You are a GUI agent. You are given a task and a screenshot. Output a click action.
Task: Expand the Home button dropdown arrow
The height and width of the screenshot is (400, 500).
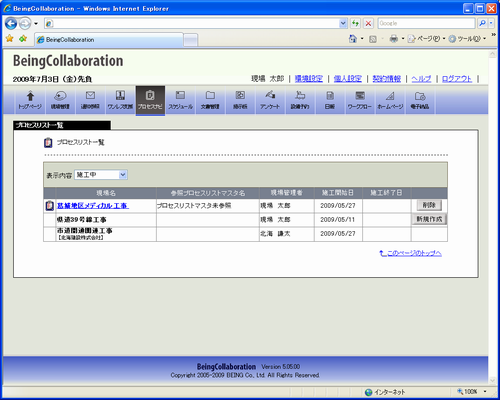click(x=362, y=39)
